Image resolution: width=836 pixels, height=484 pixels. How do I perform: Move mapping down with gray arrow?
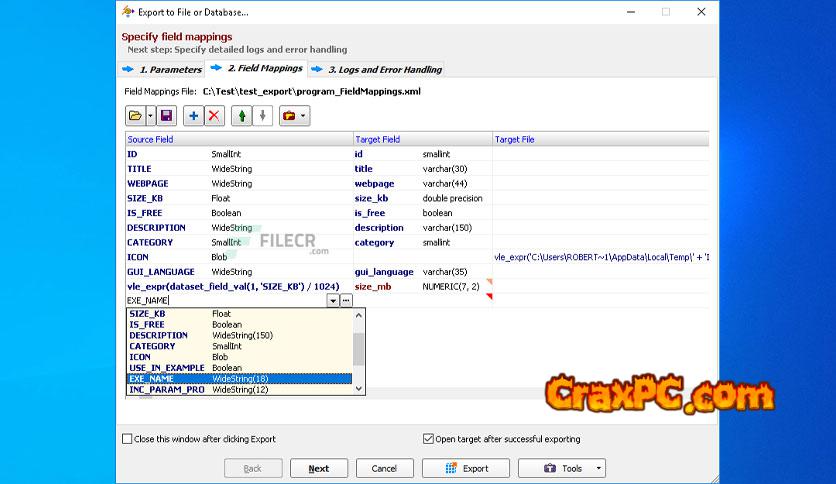262,116
